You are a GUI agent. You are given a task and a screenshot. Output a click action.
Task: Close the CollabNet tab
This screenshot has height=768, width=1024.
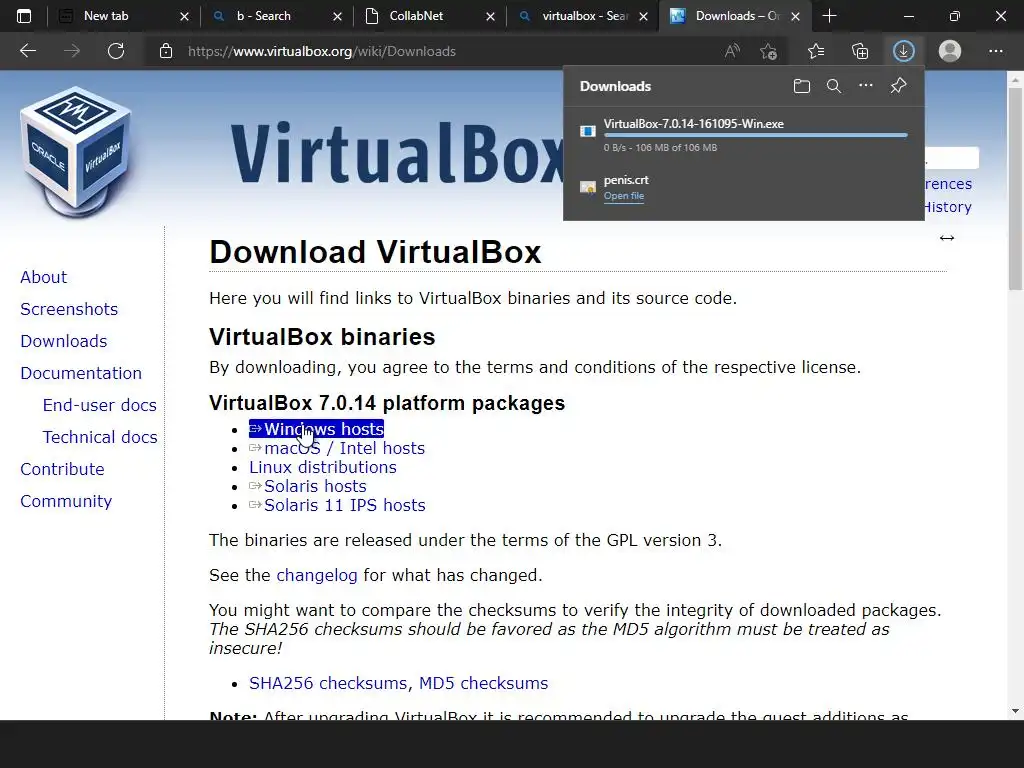(490, 16)
